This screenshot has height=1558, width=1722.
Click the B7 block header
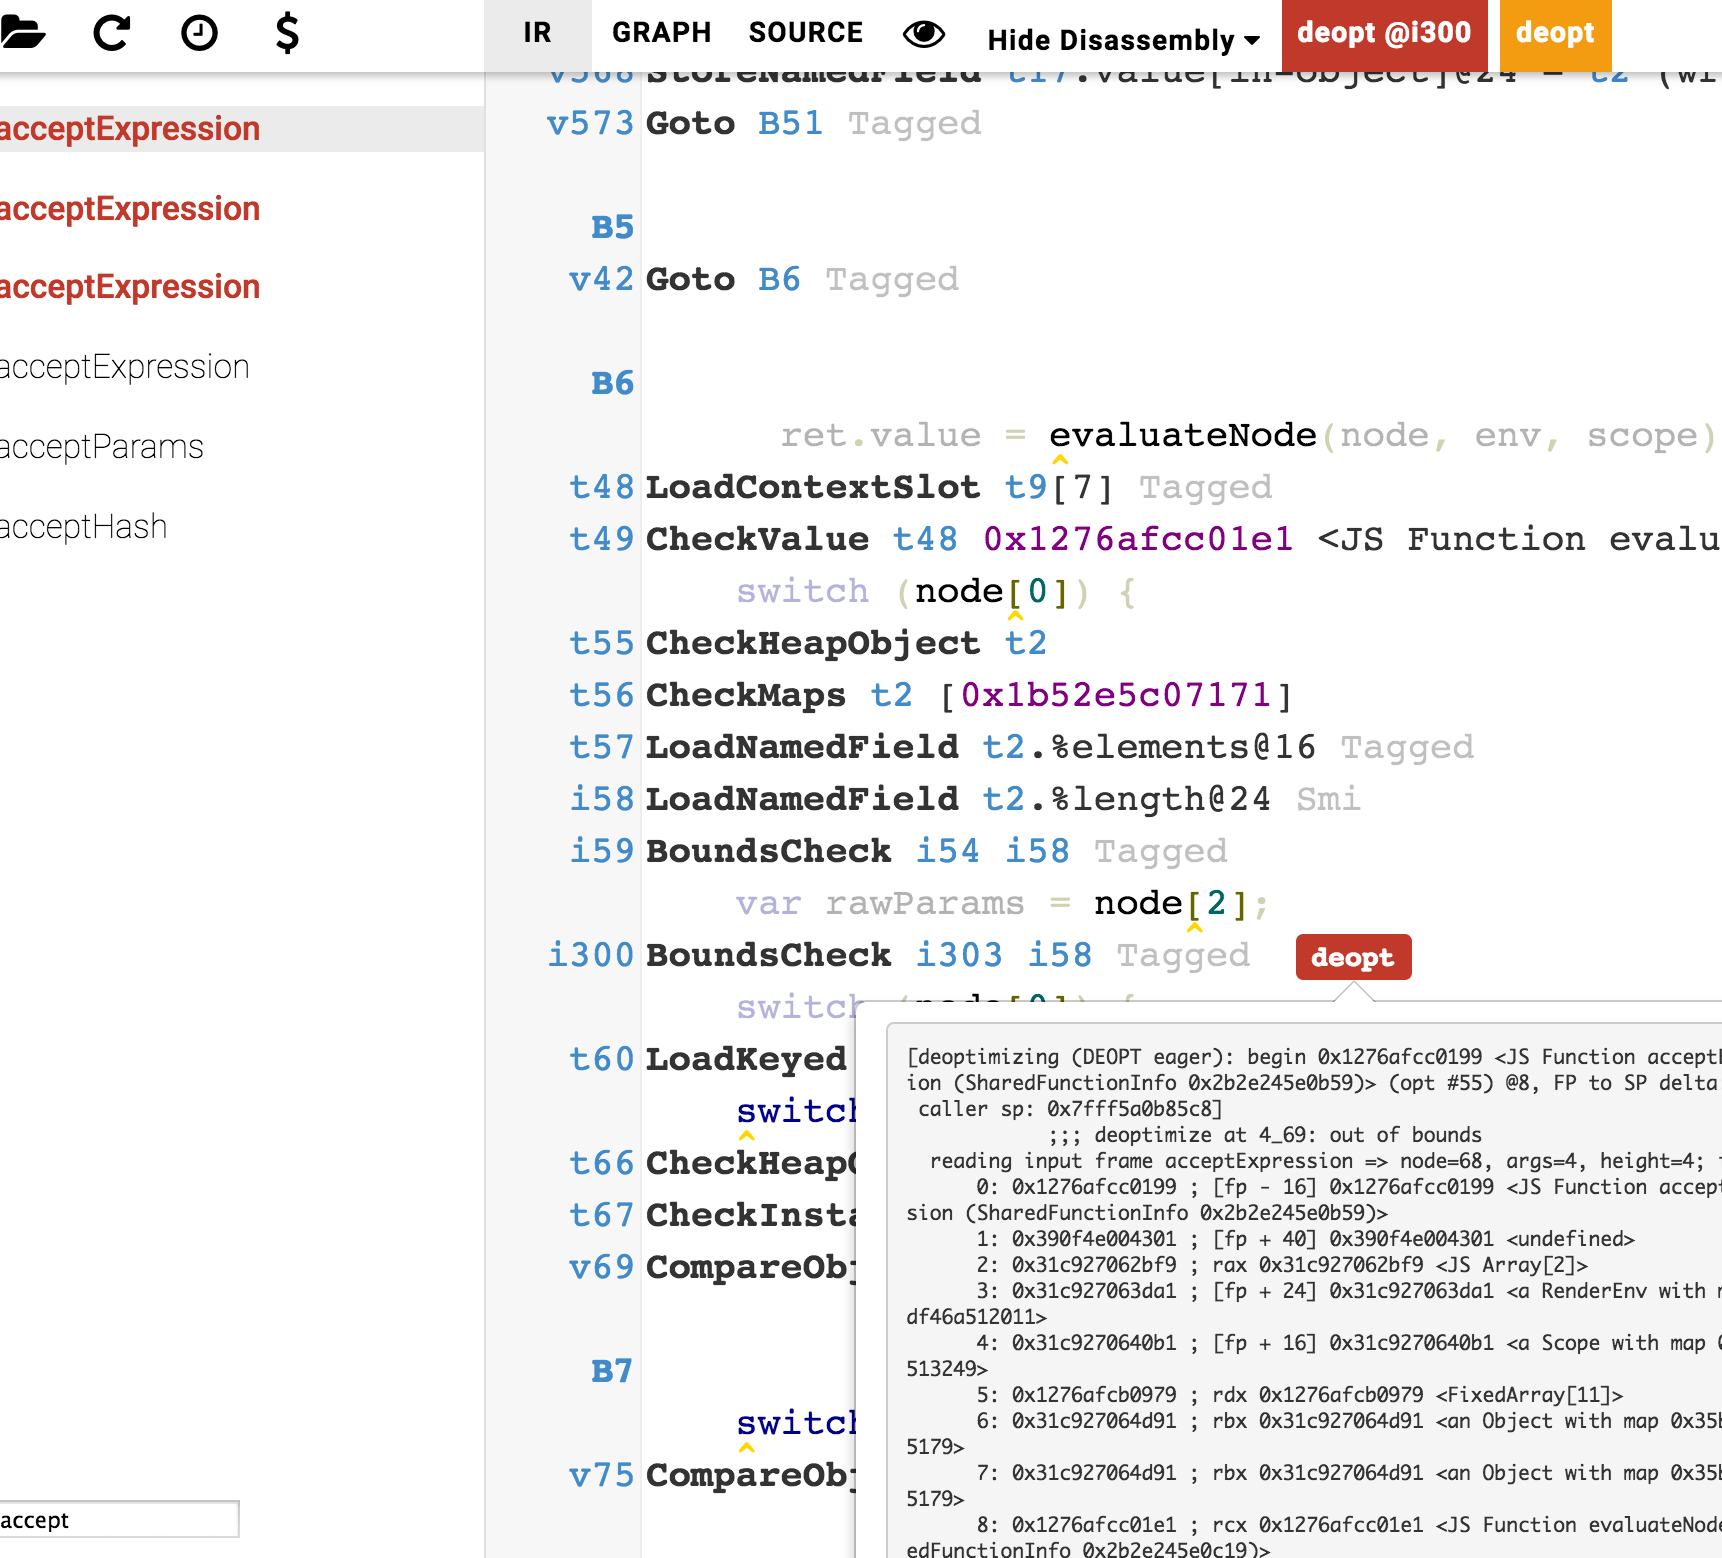(612, 1371)
